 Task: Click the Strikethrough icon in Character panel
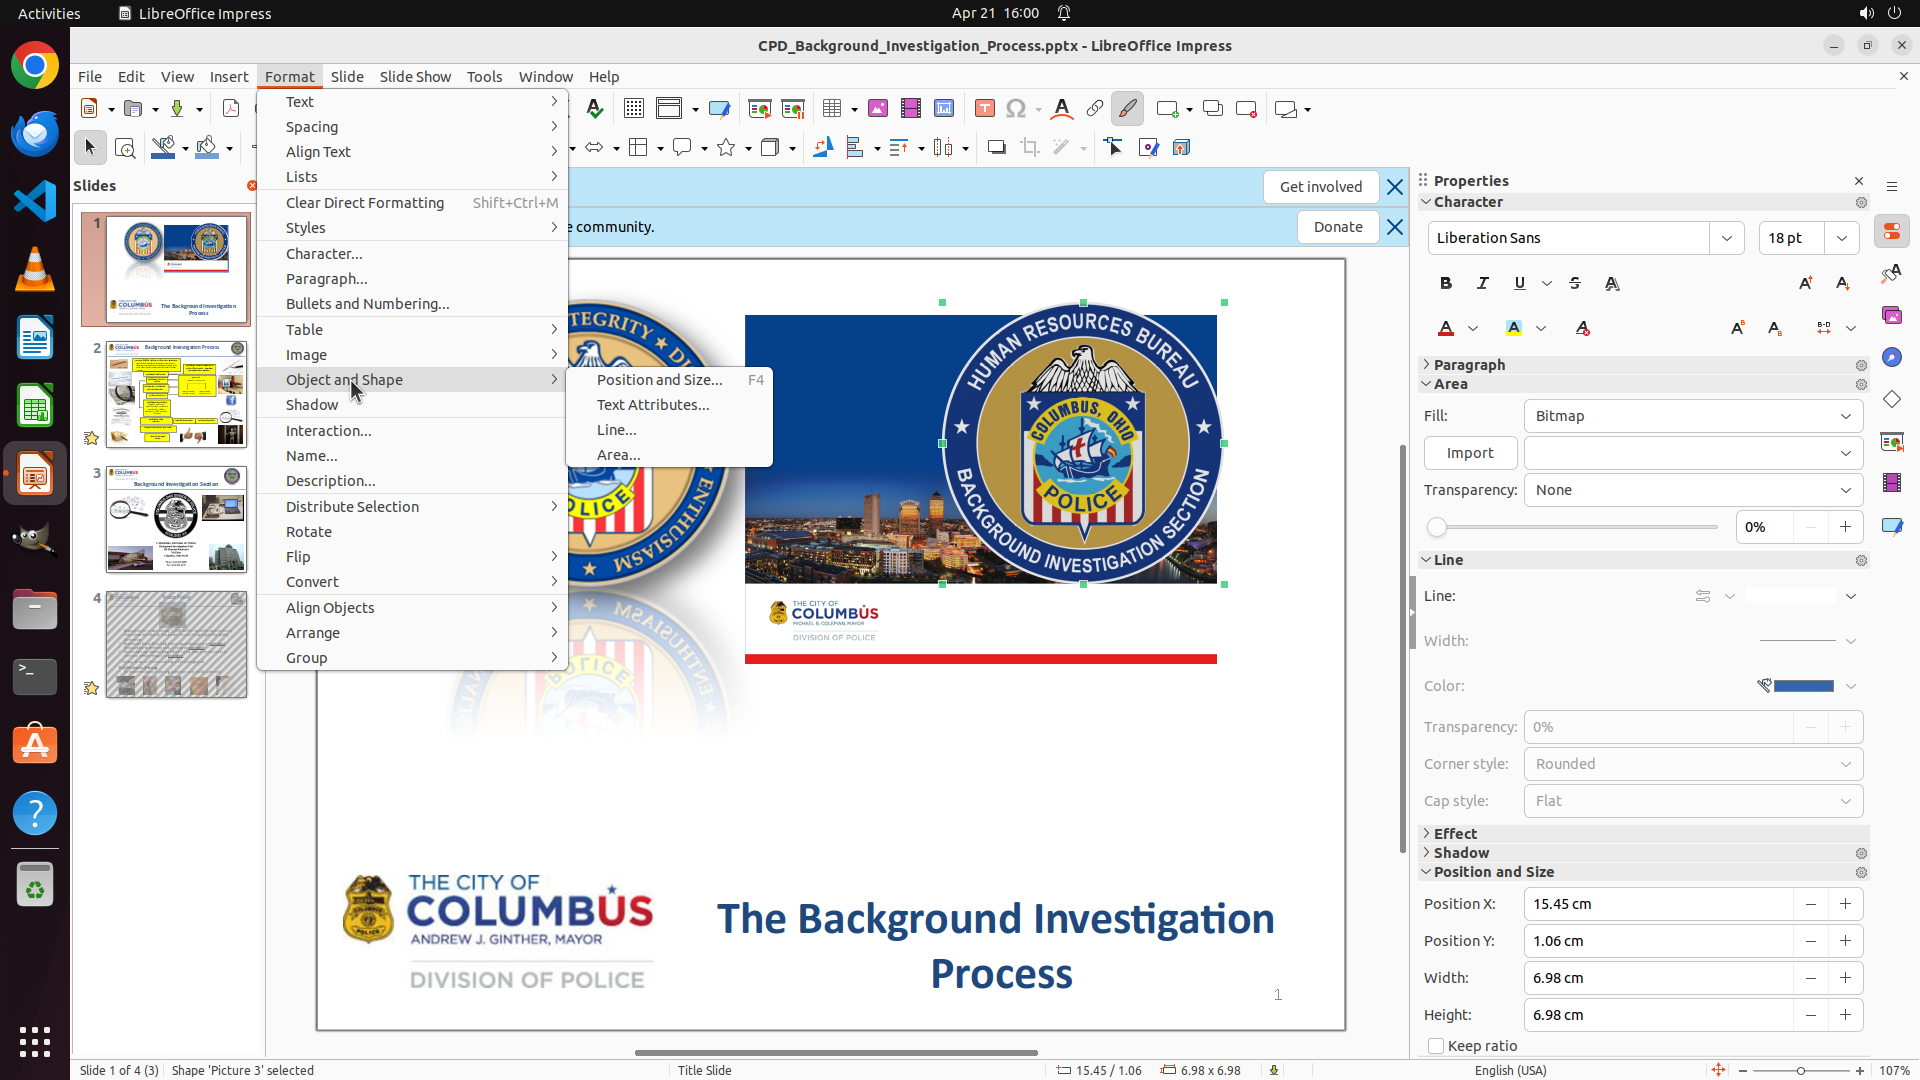(1575, 284)
